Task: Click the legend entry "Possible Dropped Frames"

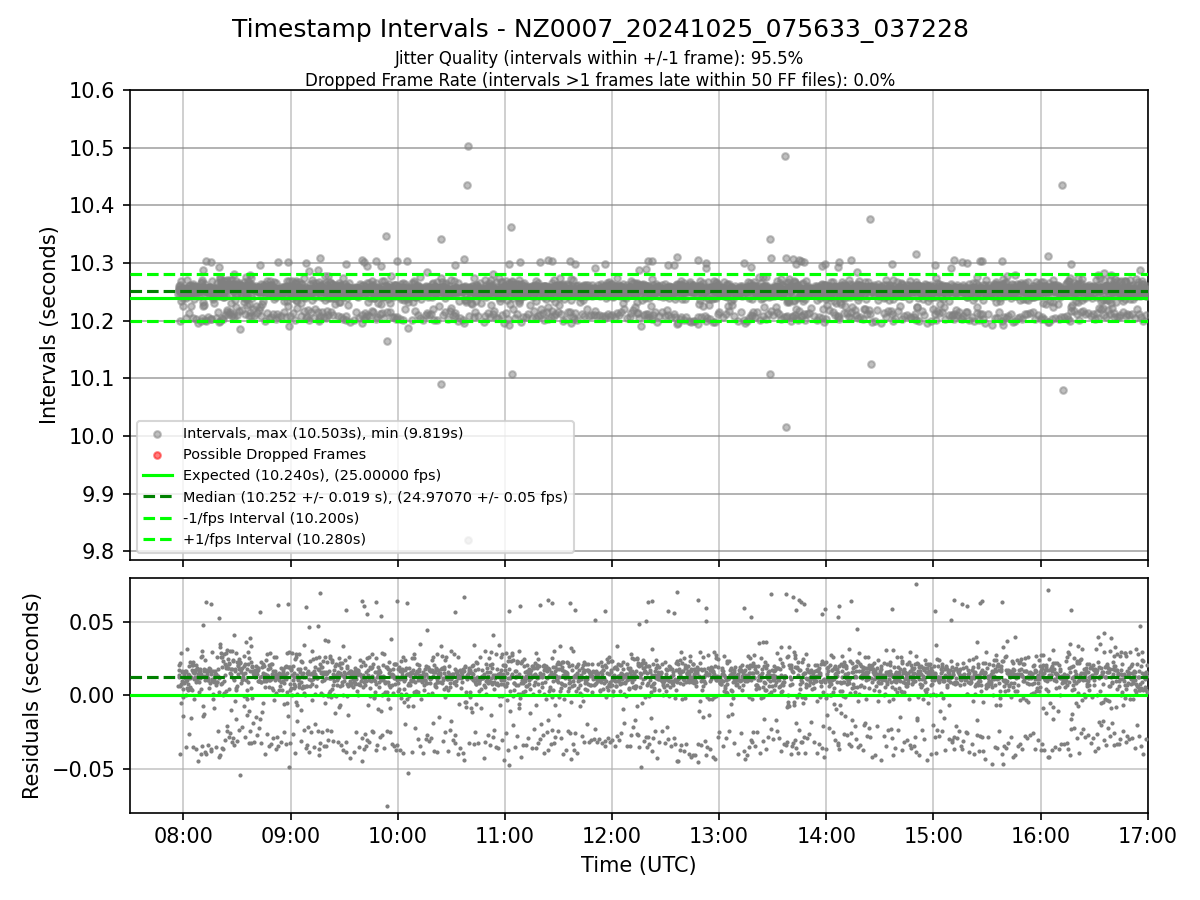Action: (x=274, y=454)
